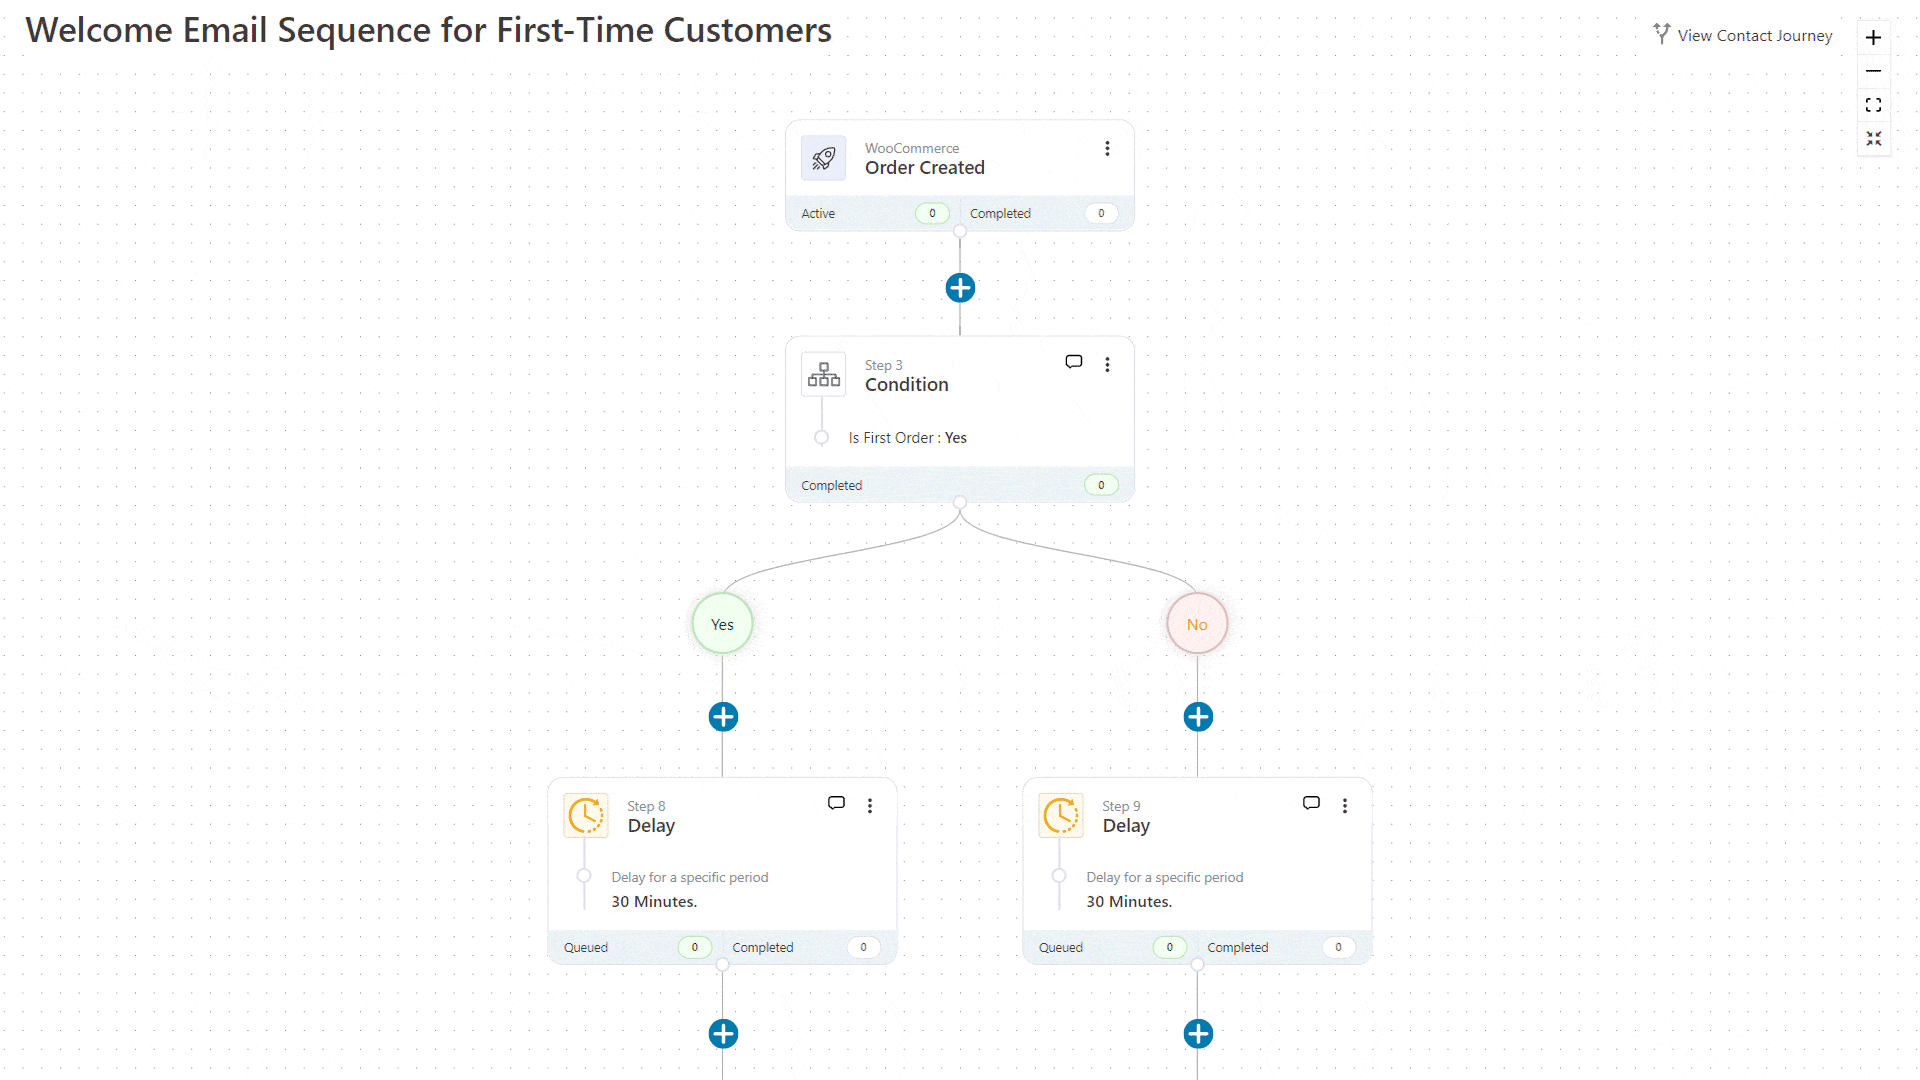1920x1080 pixels.
Task: Open View Contact Journey
Action: pyautogui.click(x=1742, y=35)
